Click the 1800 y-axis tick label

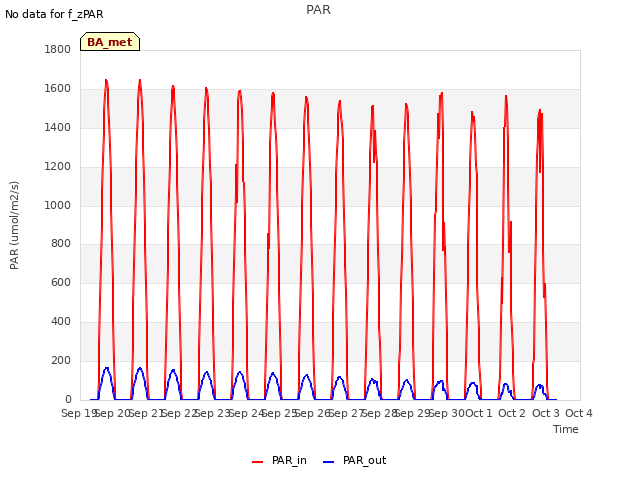58,49
